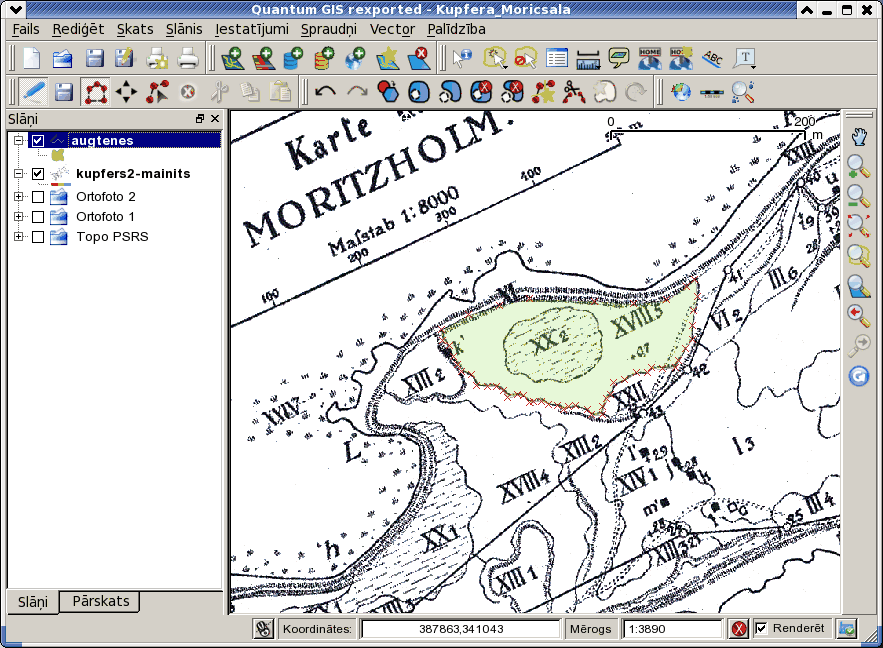Viewport: 883px width, 648px height.
Task: Click the ABC labeling icon
Action: point(713,58)
